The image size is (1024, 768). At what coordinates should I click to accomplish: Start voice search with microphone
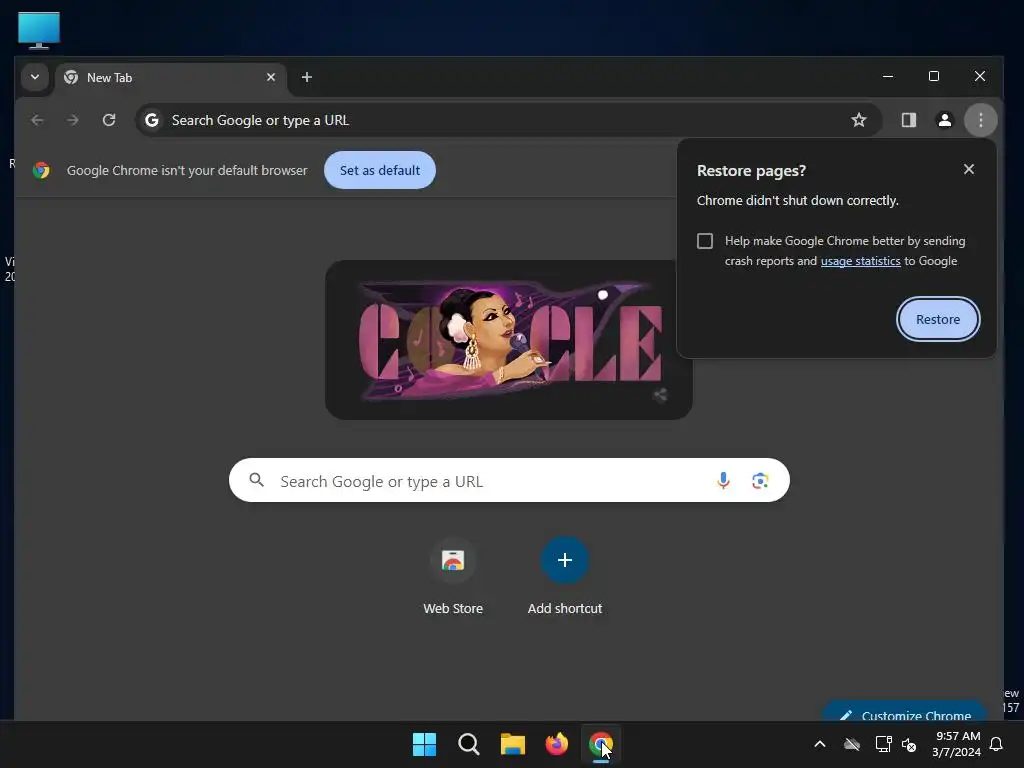723,481
